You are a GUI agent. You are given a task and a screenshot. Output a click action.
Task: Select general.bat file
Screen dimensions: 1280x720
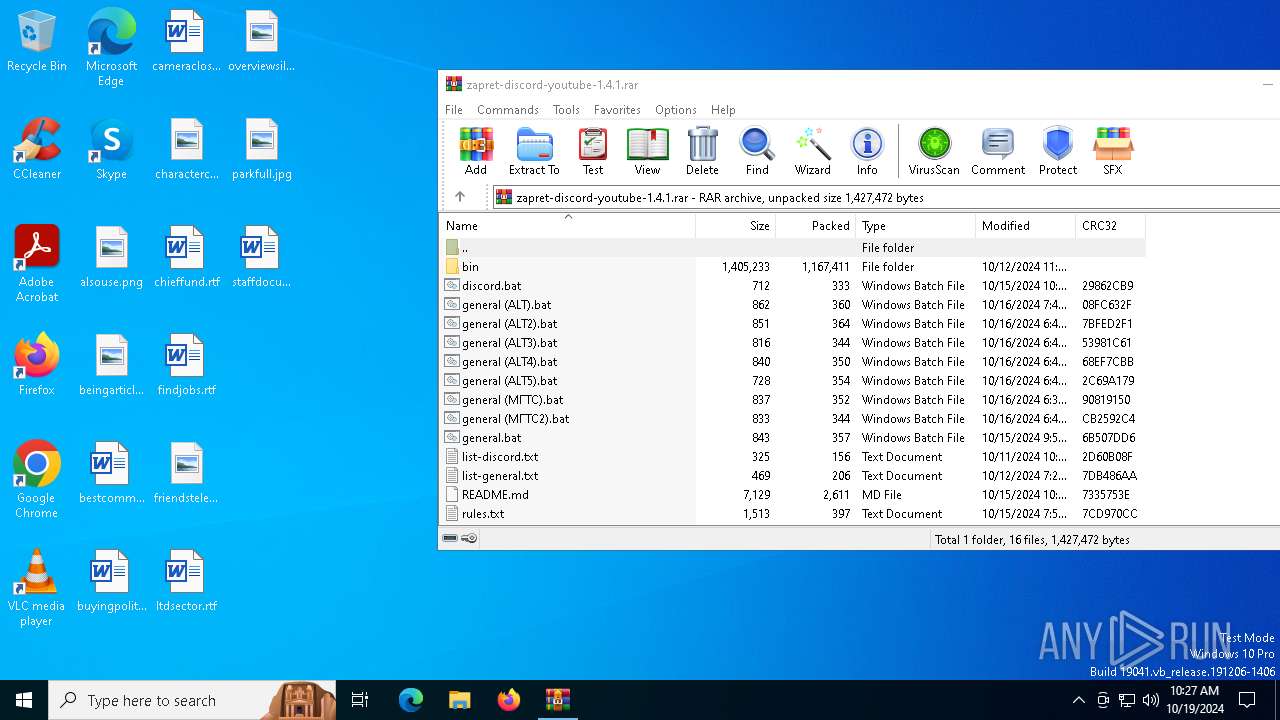point(792,438)
